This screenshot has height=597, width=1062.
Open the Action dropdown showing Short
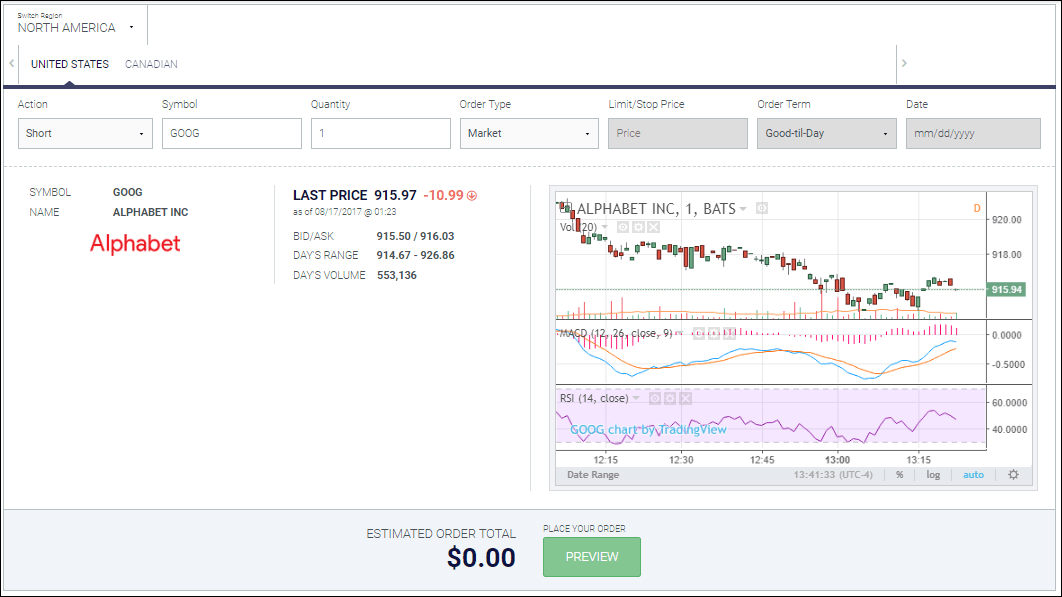85,133
